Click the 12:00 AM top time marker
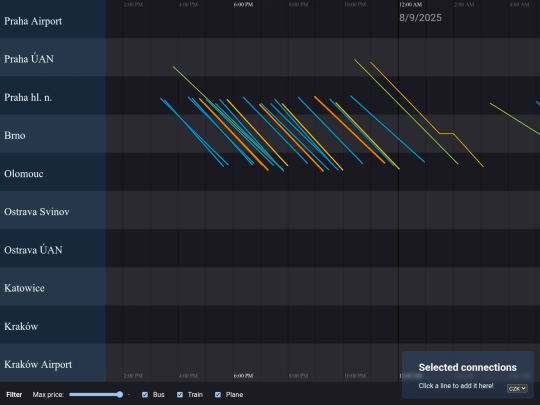Image resolution: width=540 pixels, height=405 pixels. (411, 4)
